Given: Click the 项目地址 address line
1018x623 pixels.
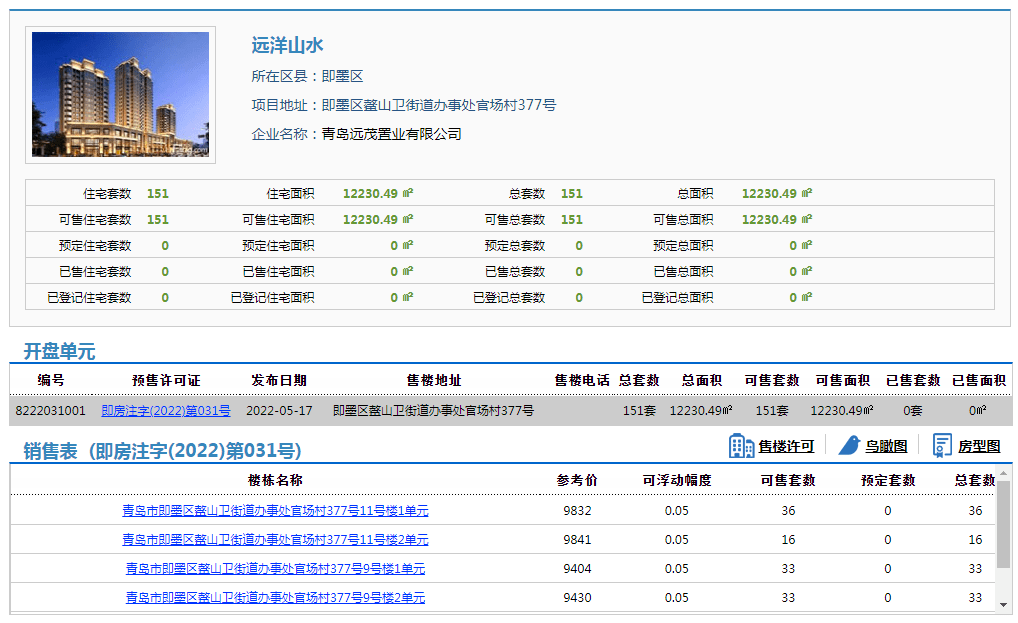Looking at the screenshot, I should point(404,105).
